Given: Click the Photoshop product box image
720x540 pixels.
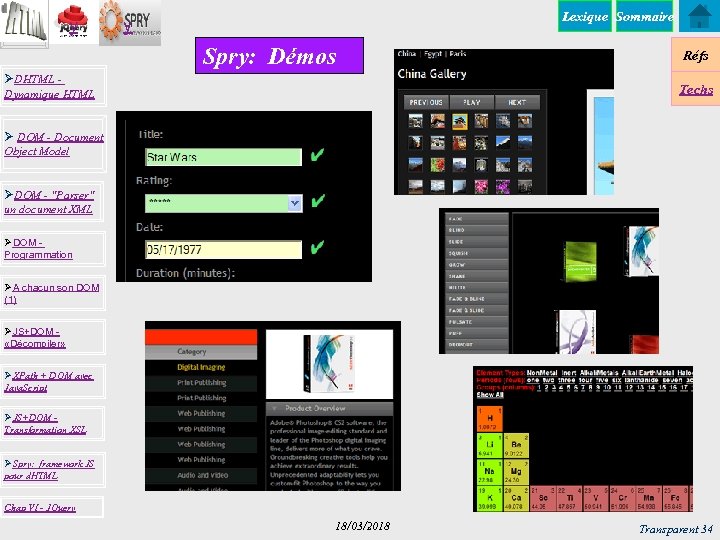Looking at the screenshot, I should coord(329,363).
